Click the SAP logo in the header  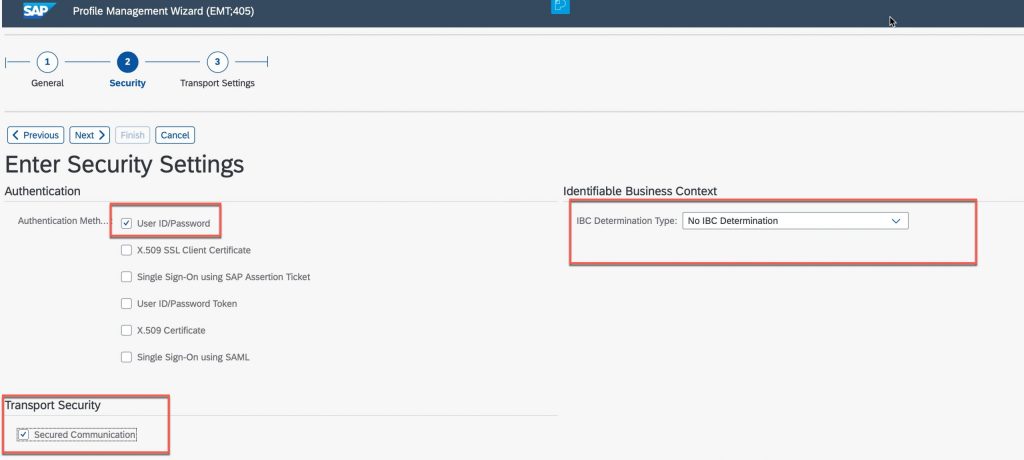pos(39,10)
